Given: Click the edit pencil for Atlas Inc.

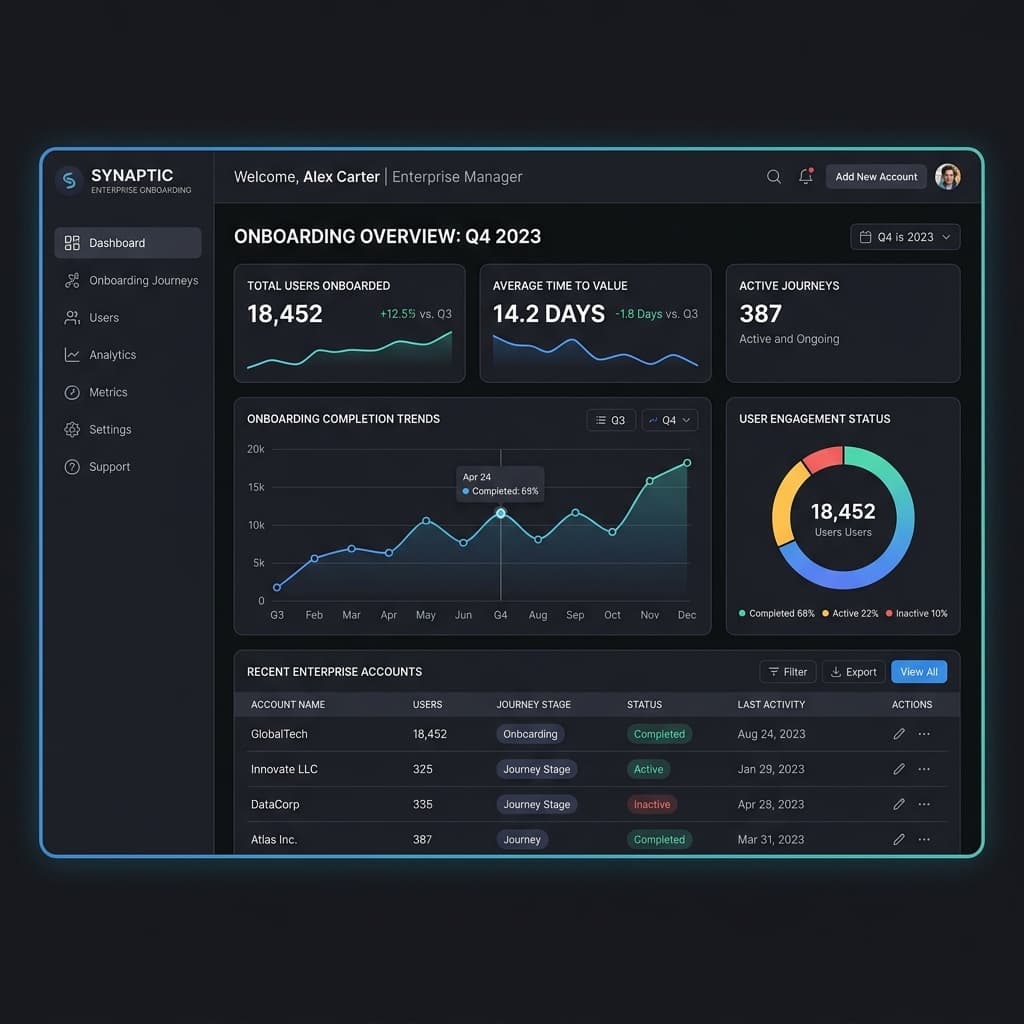Looking at the screenshot, I should (x=899, y=839).
